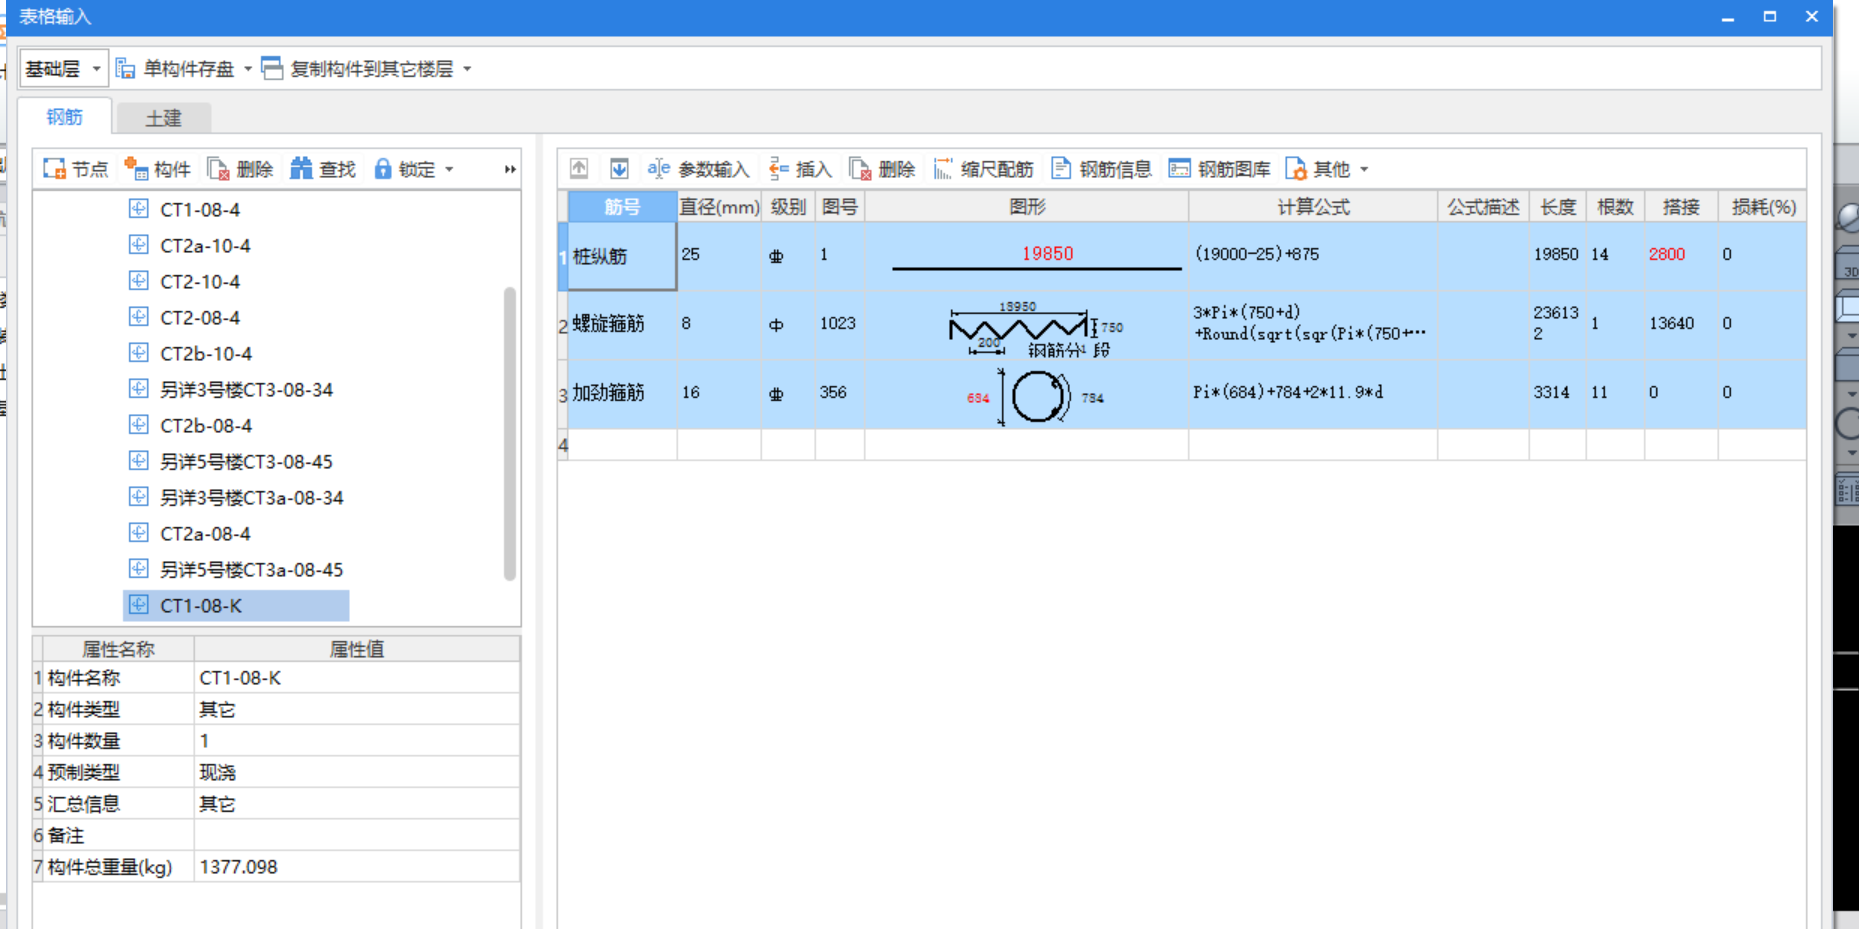
Task: Select tree item CT2a-08-4
Action: pos(205,533)
